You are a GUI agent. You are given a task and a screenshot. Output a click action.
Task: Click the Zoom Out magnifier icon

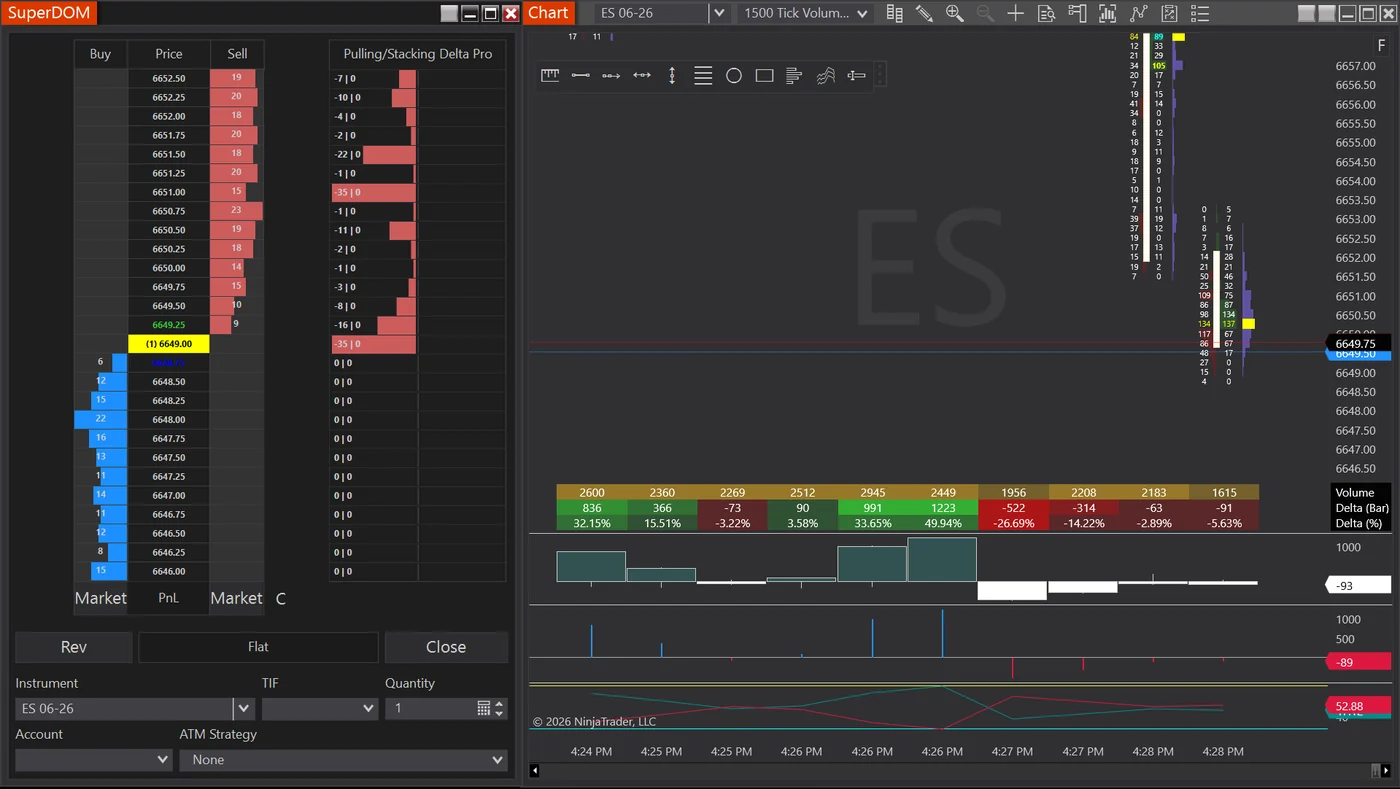[x=985, y=13]
